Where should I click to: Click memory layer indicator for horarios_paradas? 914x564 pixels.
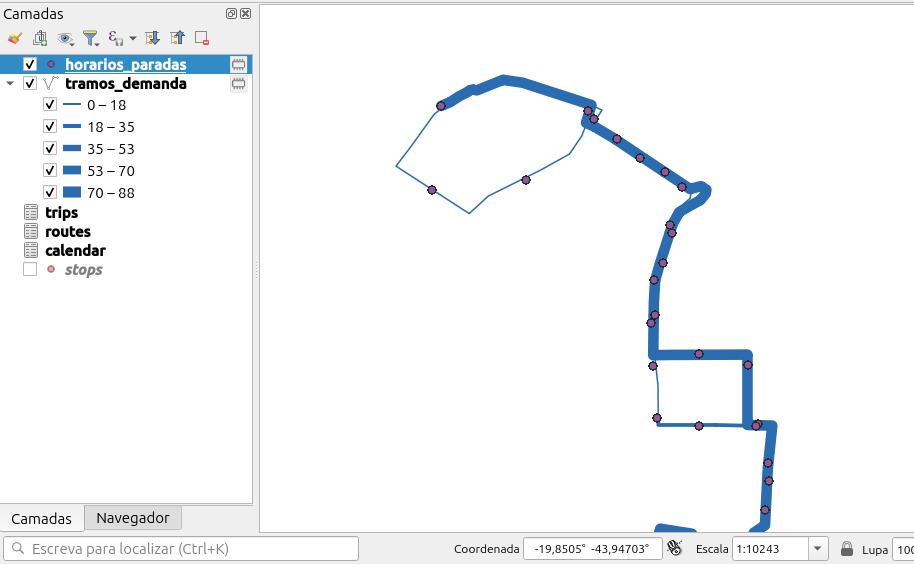pyautogui.click(x=238, y=64)
